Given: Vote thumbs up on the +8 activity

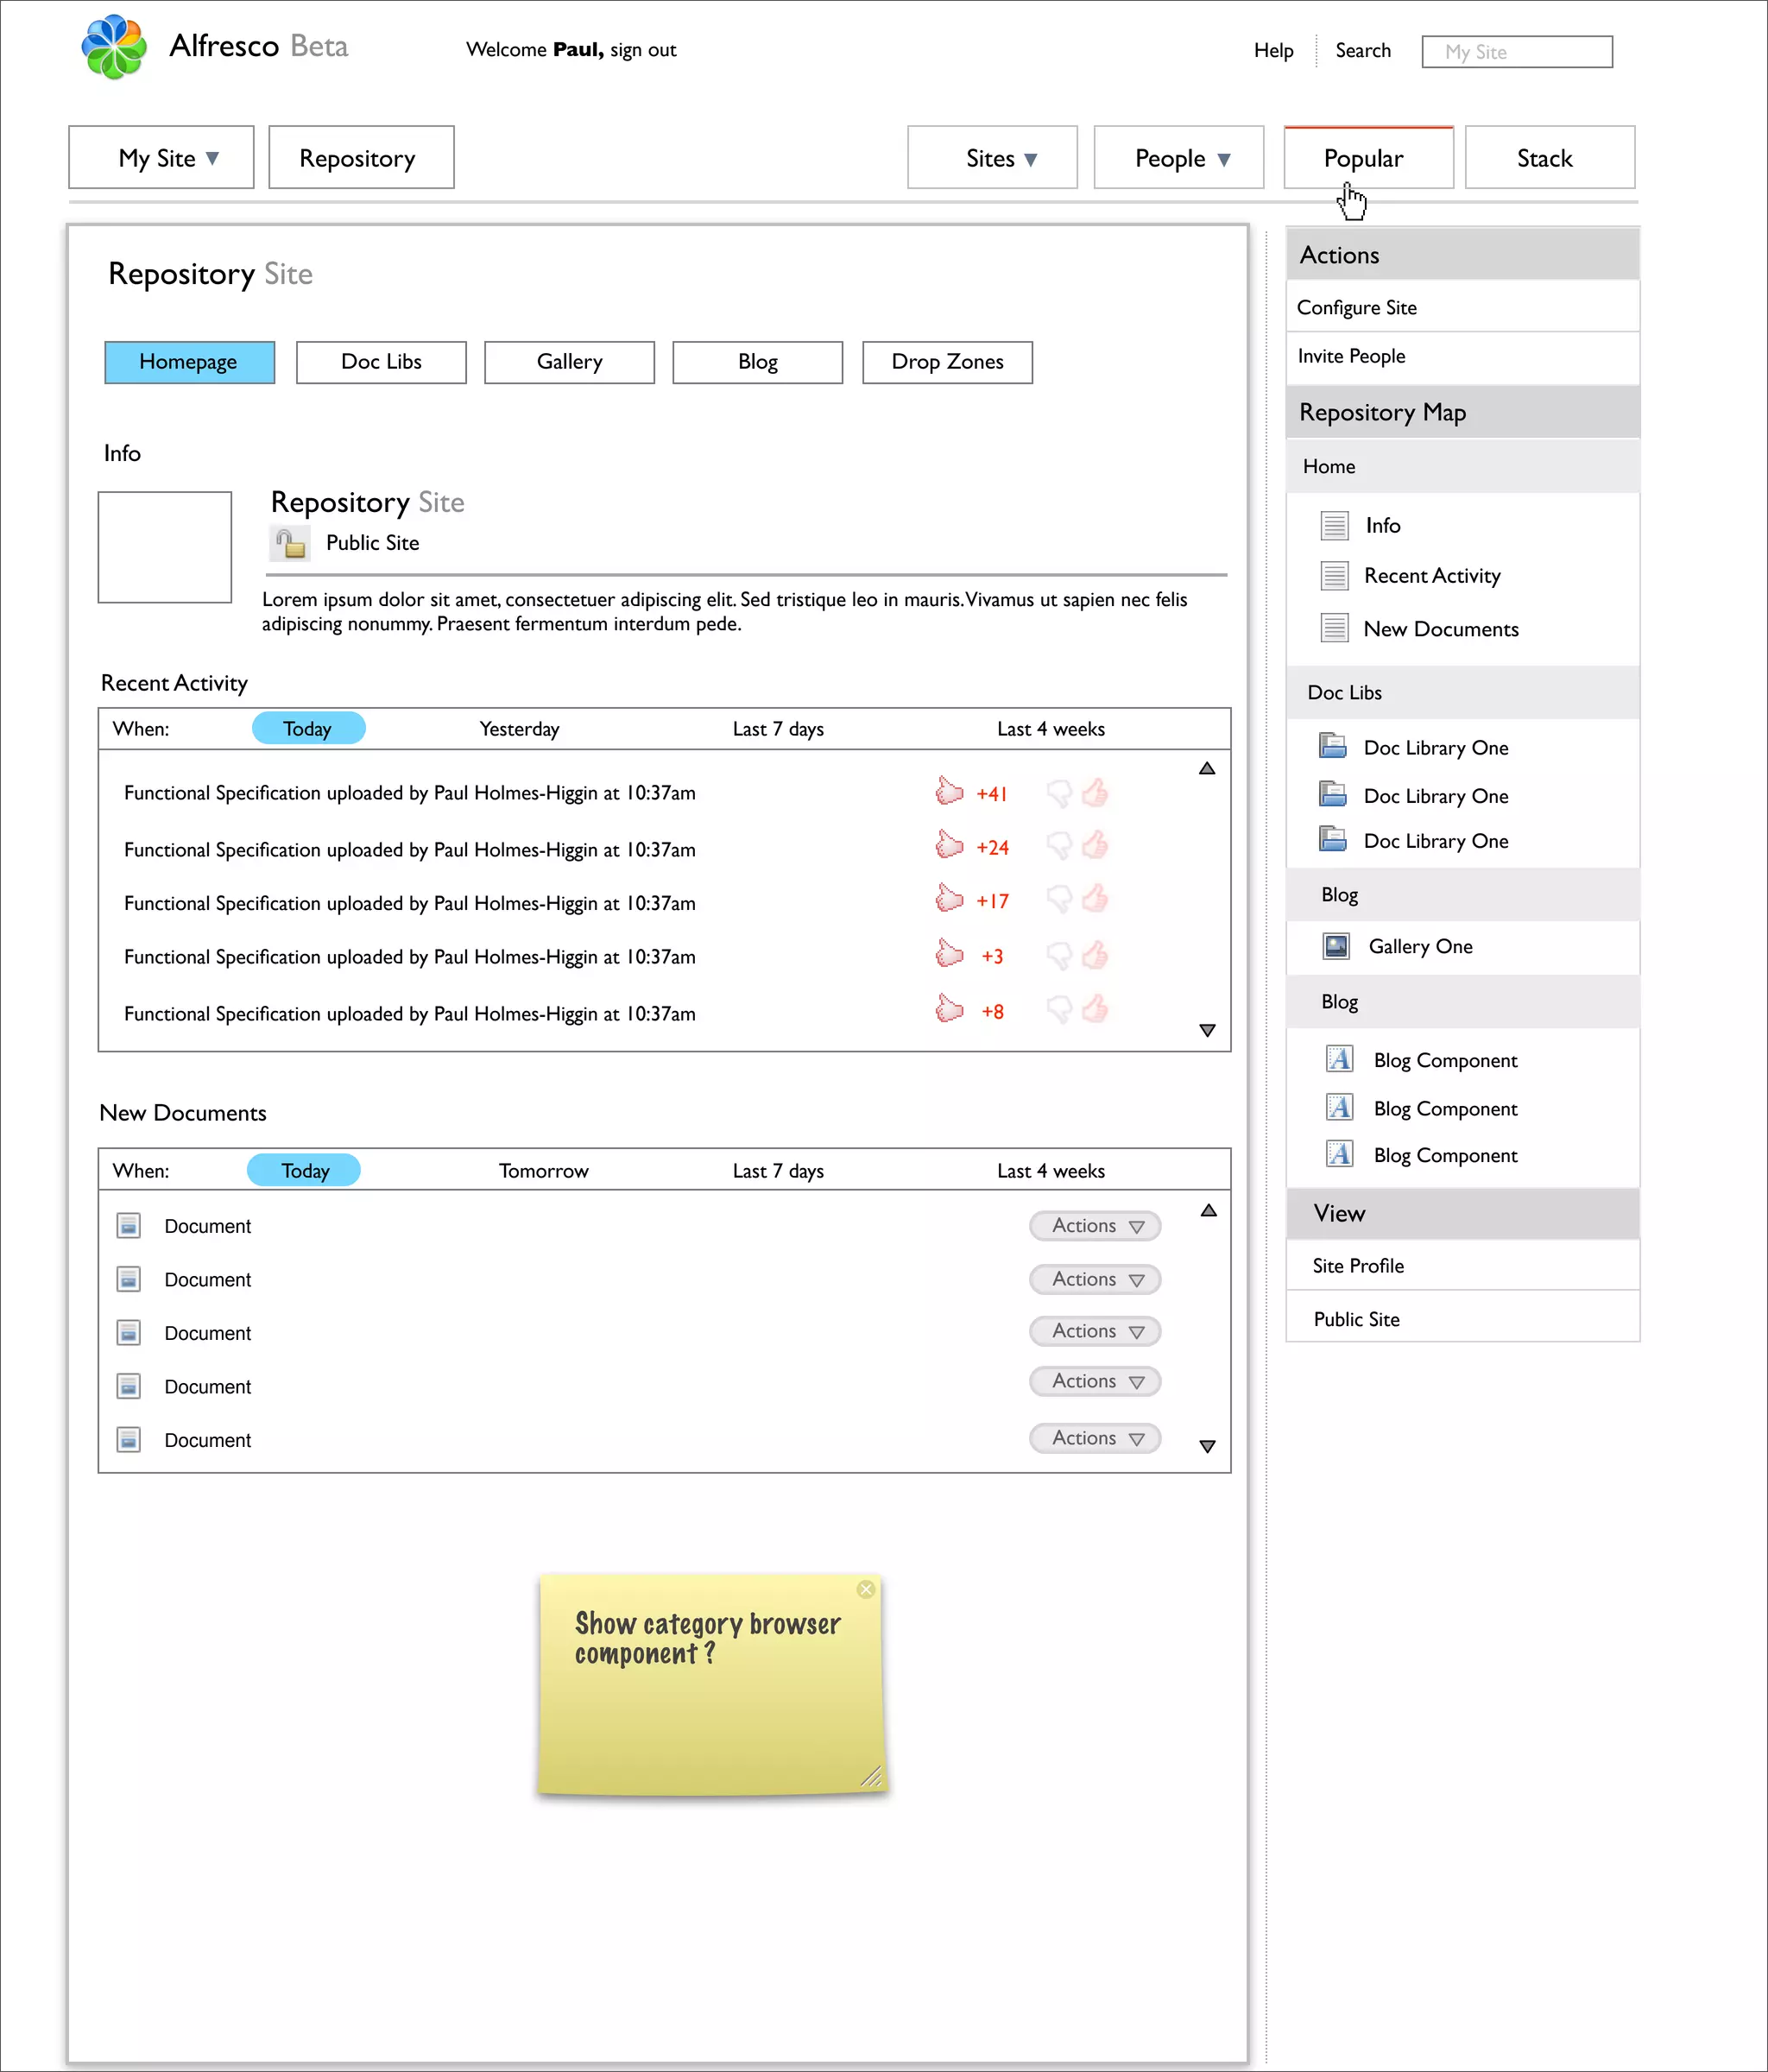Looking at the screenshot, I should [1095, 1009].
